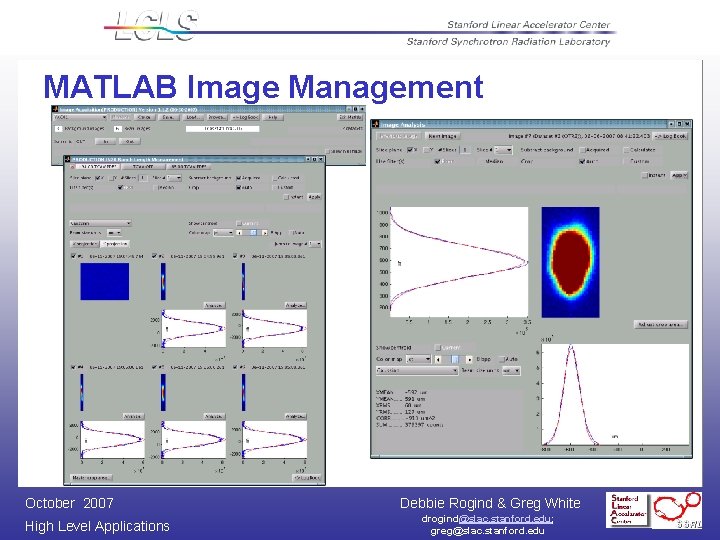Click Calculate button at bottom right of Bunch Length window
Image resolution: width=720 pixels, height=540 pixels.
pyautogui.click(x=307, y=478)
